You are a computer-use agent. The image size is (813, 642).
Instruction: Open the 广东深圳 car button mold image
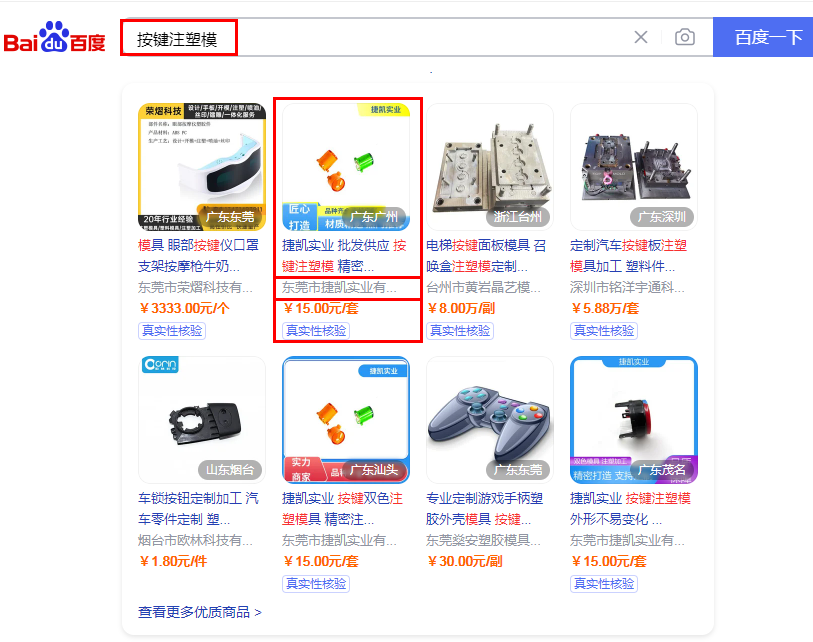[634, 167]
